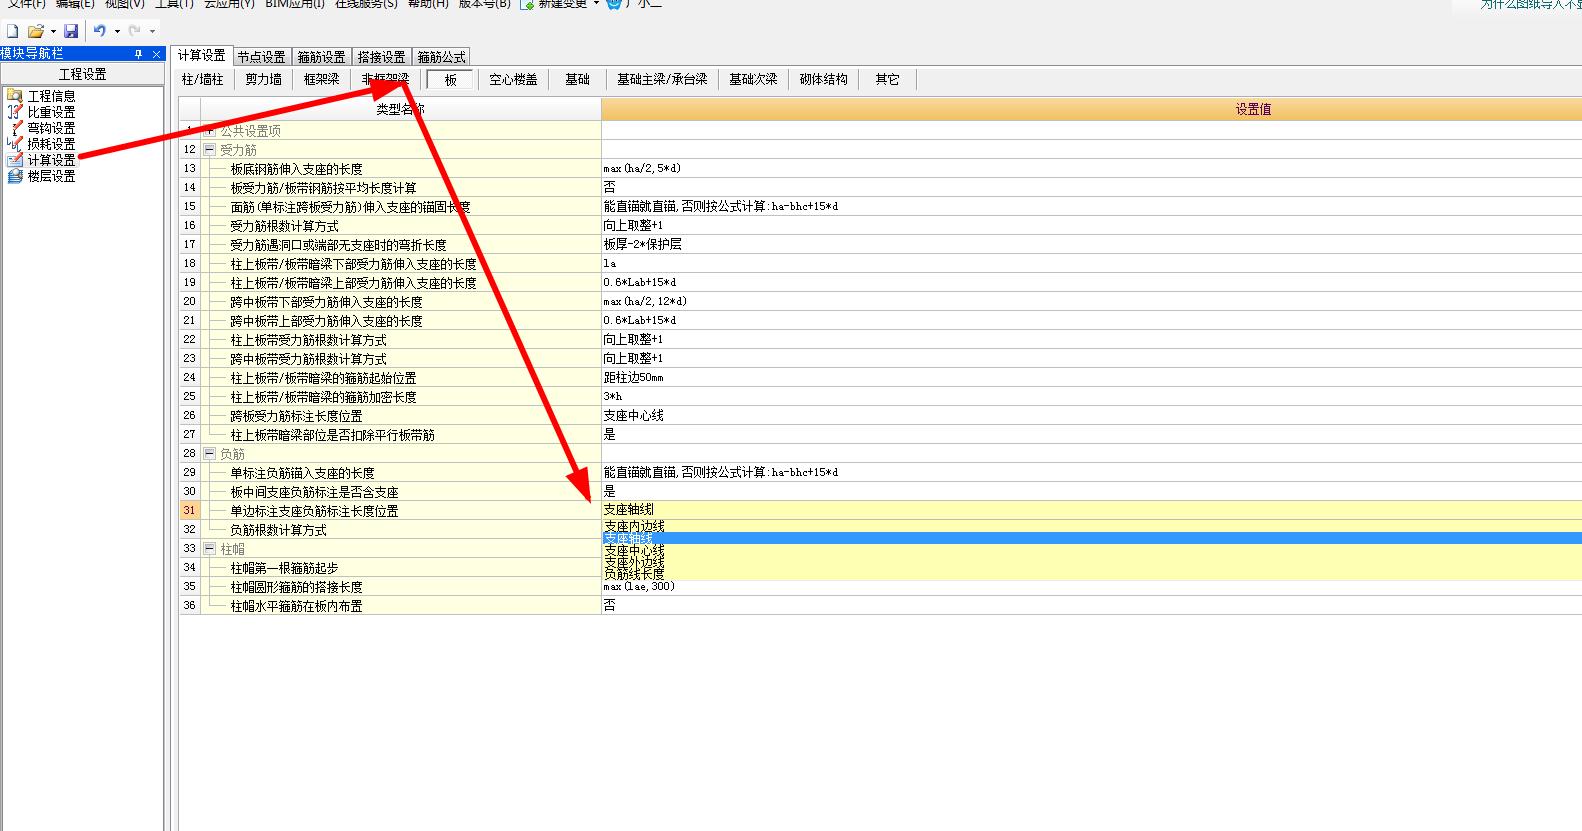Viewport: 1582px width, 831px height.
Task: Open the Undo history dropdown arrow
Action: [117, 31]
